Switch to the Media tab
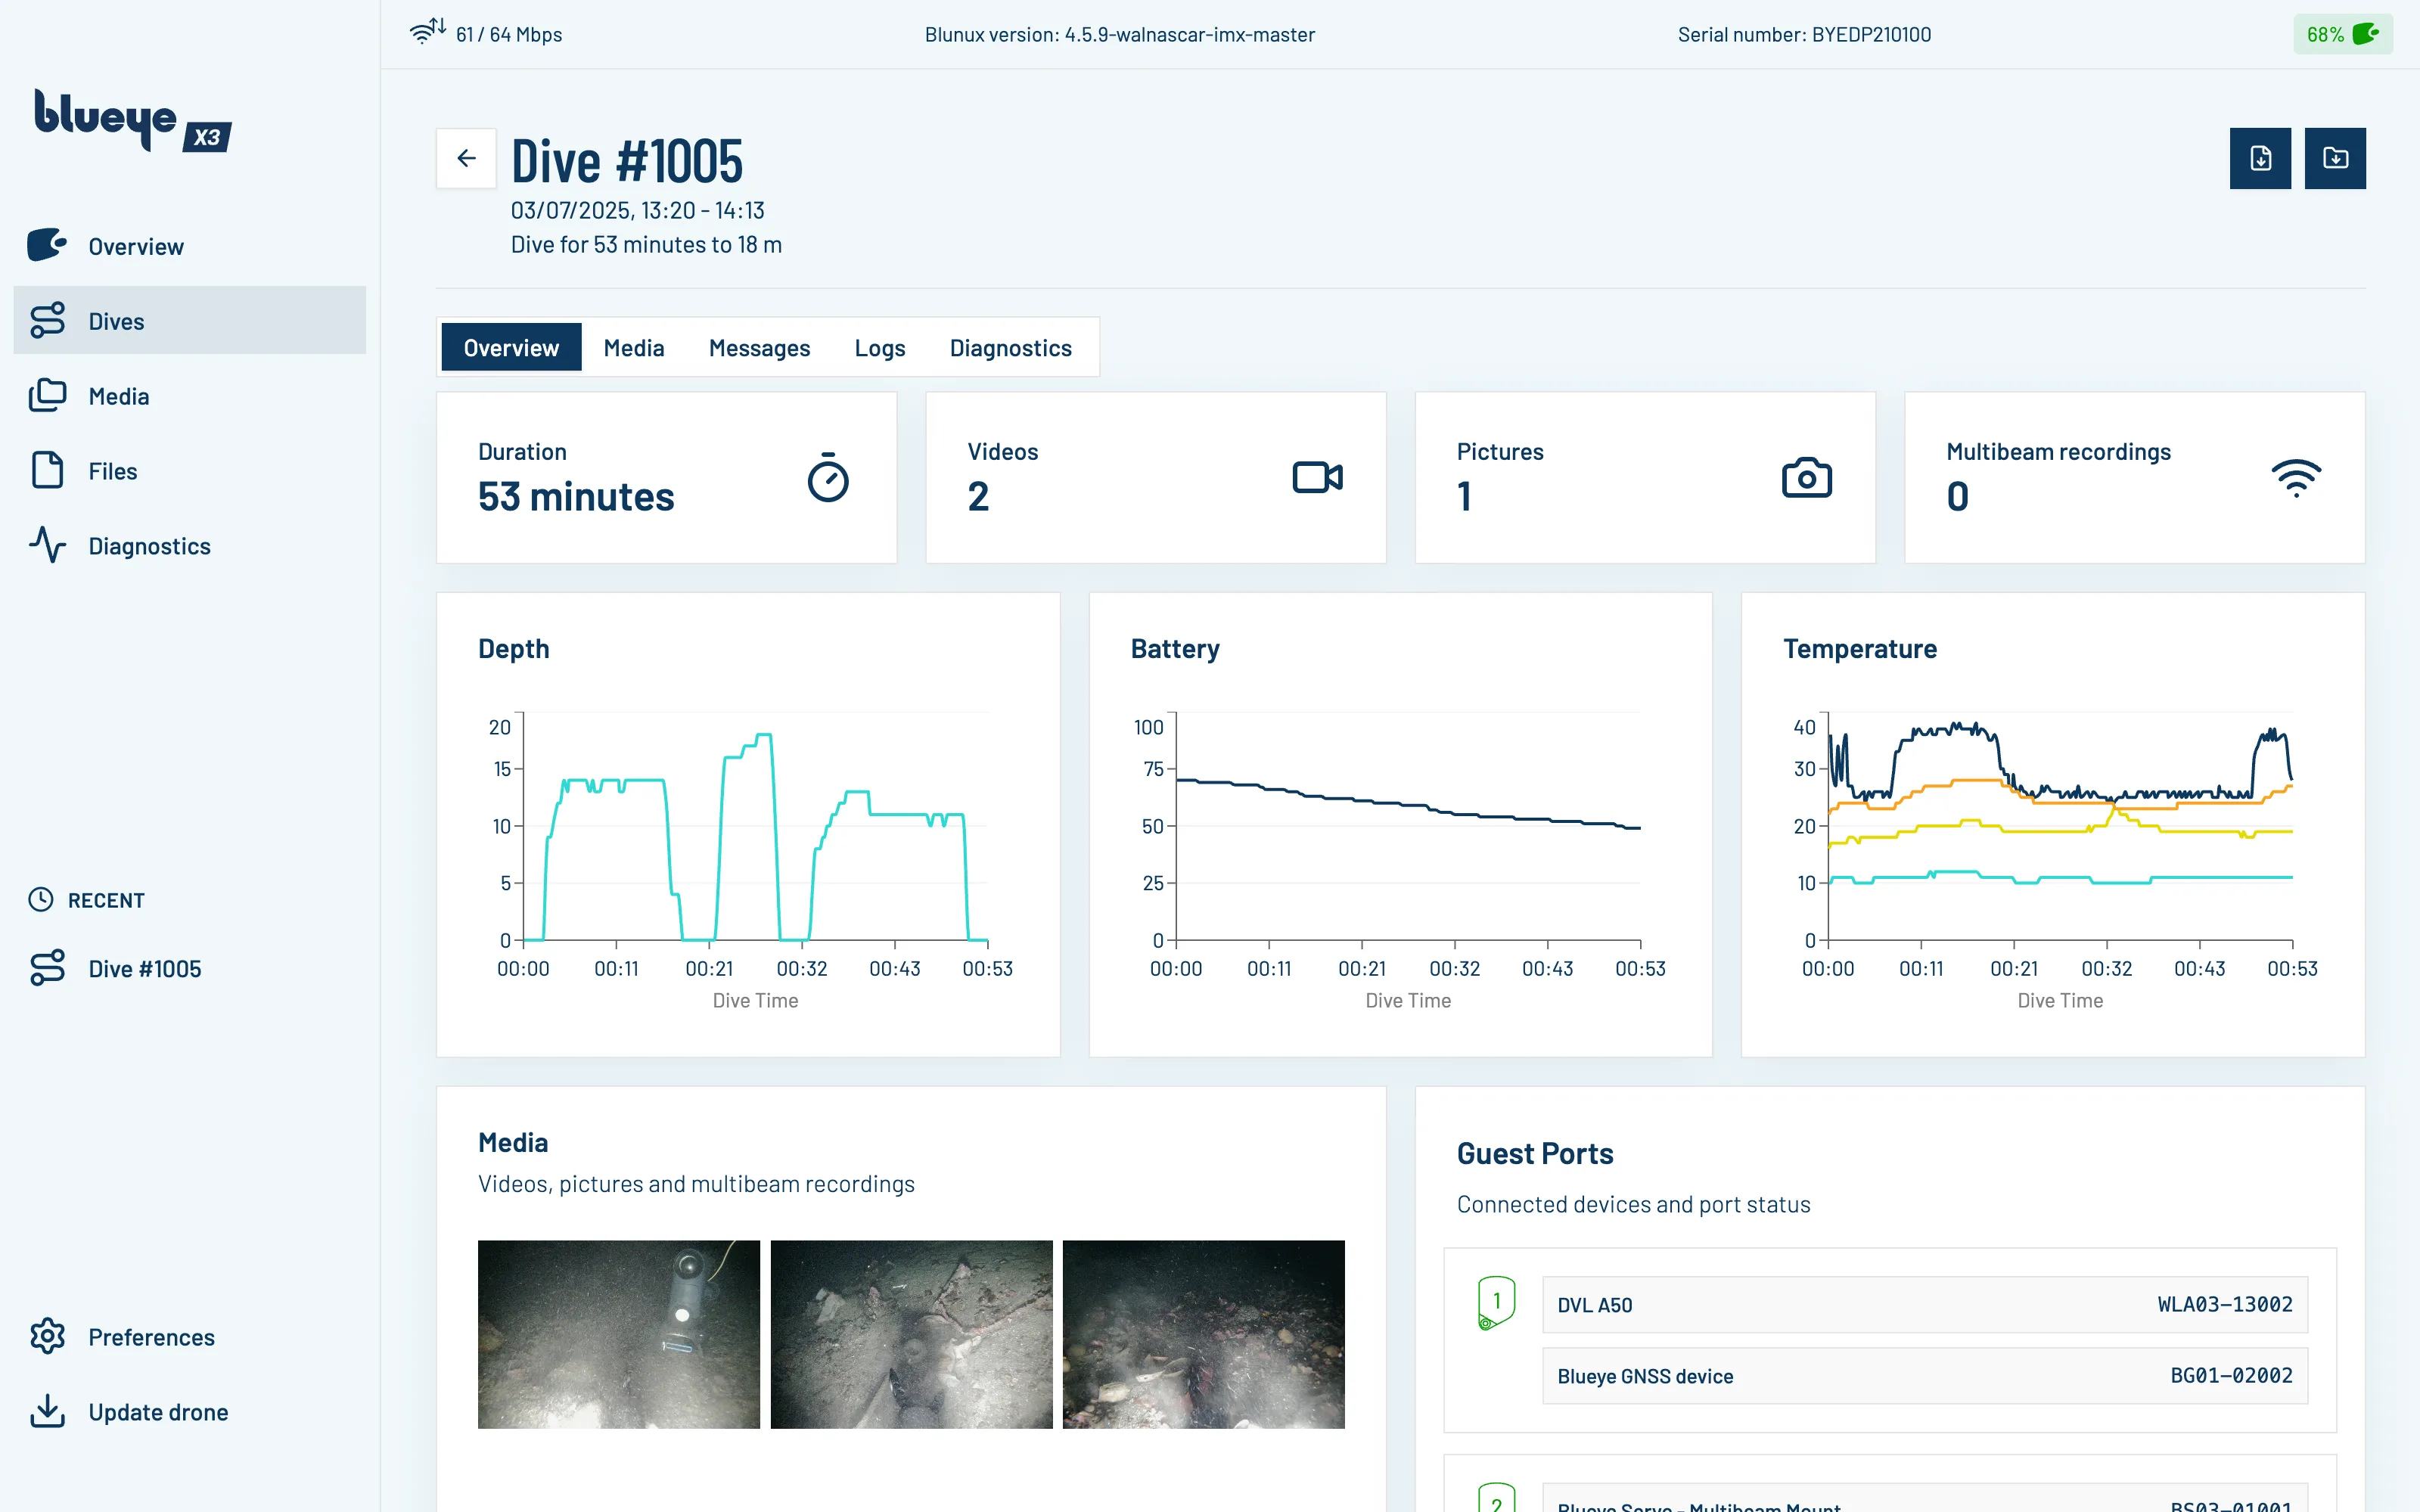Viewport: 2420px width, 1512px height. tap(634, 347)
